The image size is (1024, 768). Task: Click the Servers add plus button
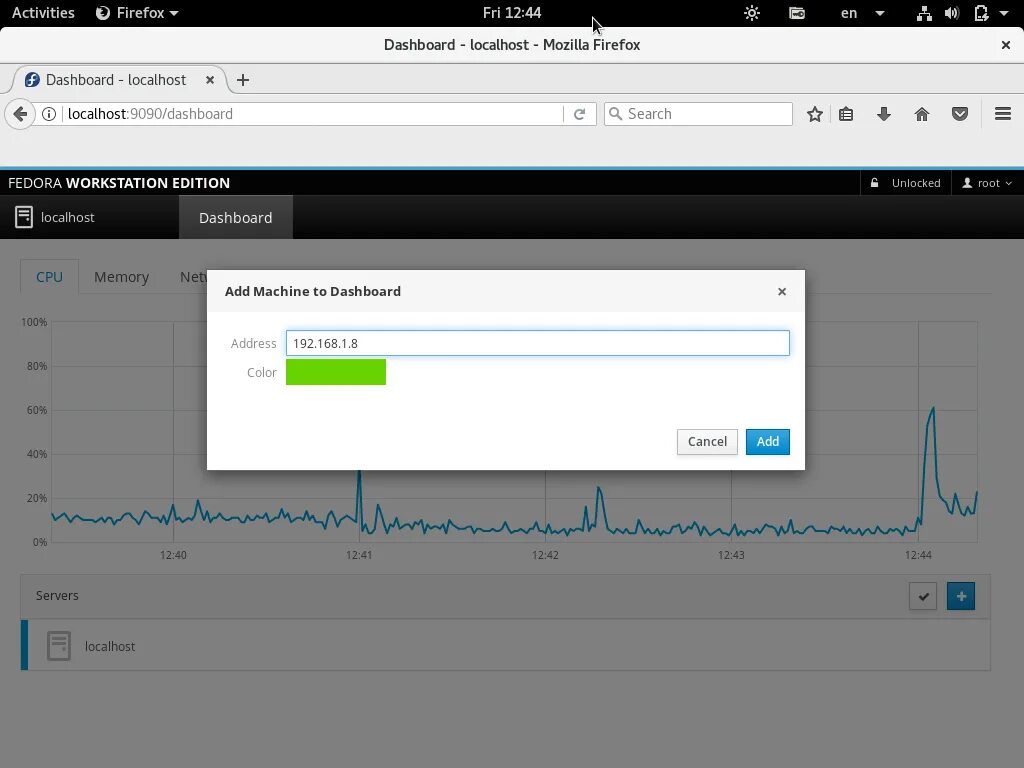coord(961,596)
